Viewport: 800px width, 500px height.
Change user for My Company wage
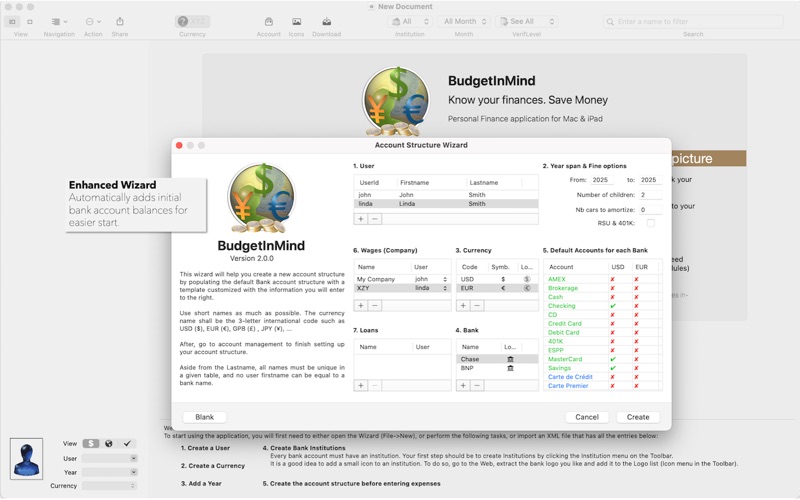431,279
